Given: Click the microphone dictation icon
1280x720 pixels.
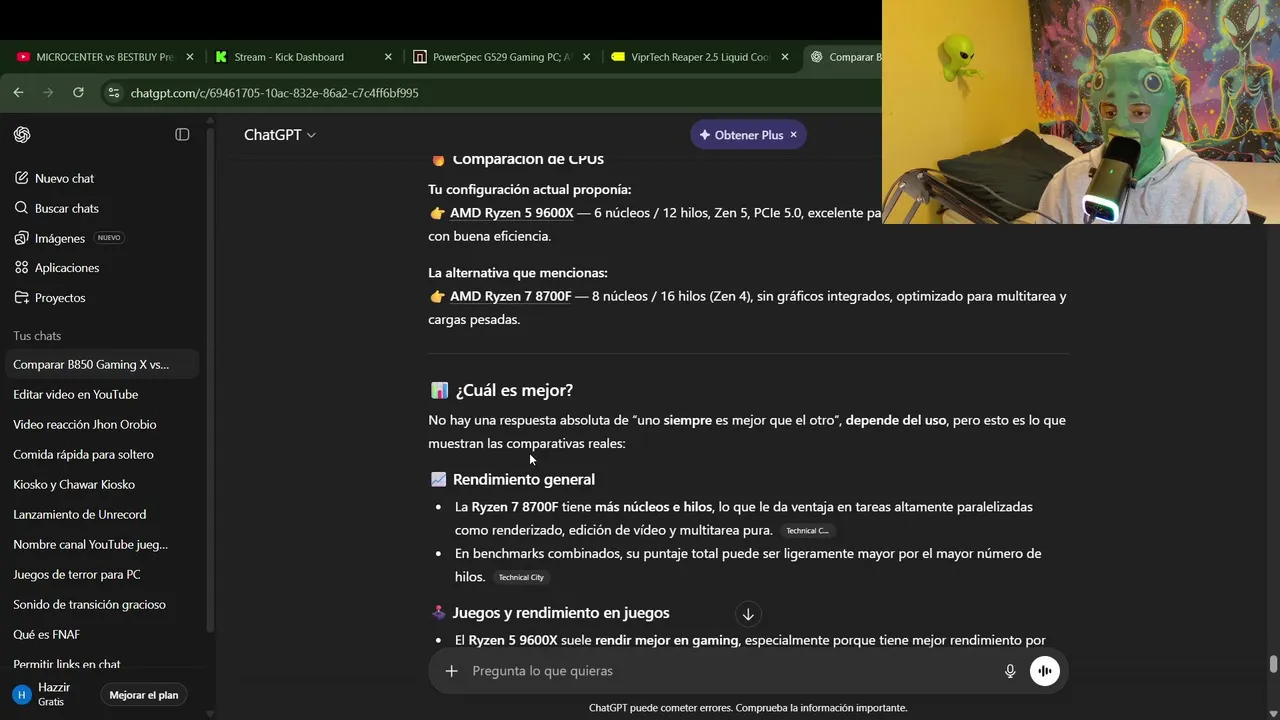Looking at the screenshot, I should click(x=1010, y=671).
